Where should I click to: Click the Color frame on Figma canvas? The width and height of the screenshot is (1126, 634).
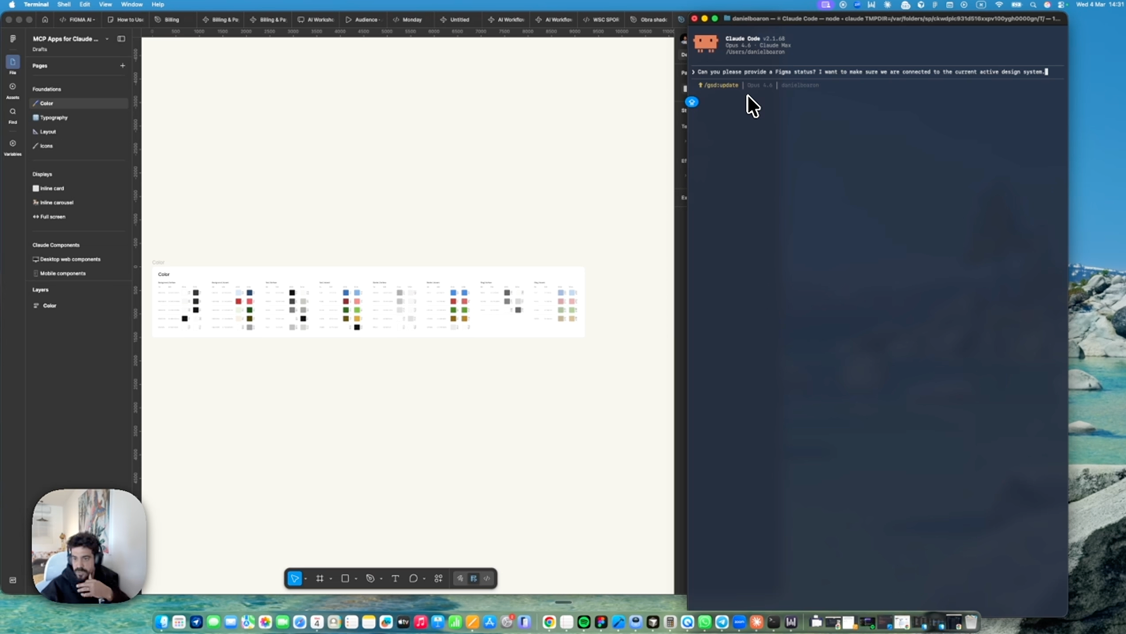(368, 302)
